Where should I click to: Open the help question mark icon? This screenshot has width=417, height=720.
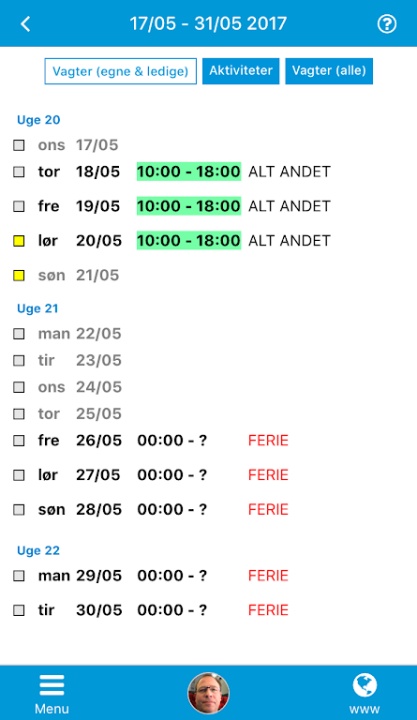pos(387,24)
